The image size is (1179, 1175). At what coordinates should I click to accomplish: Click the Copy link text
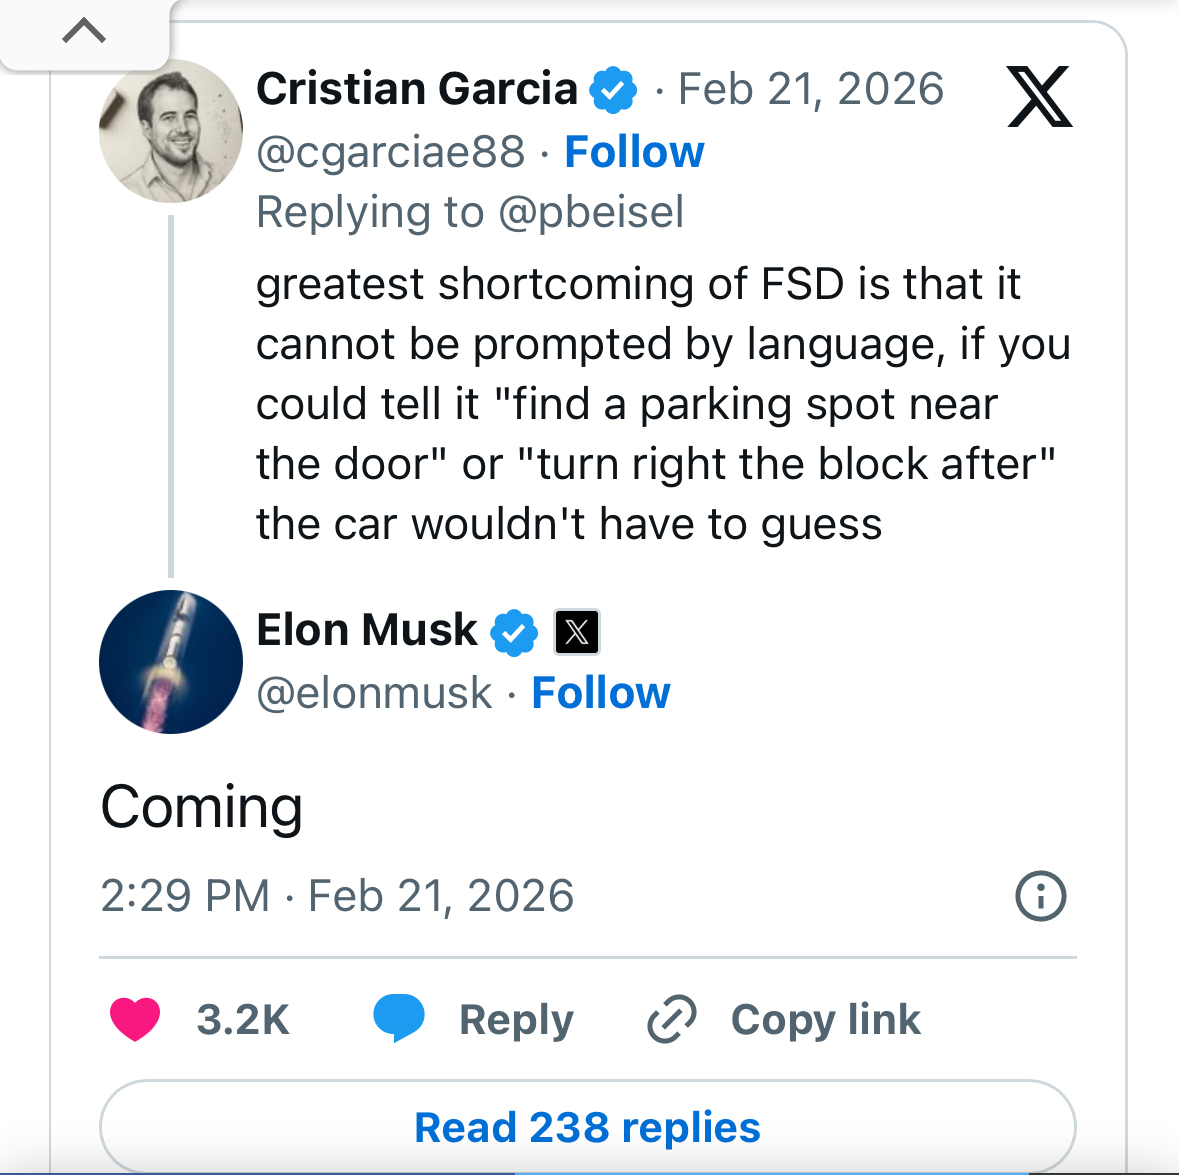pos(825,1019)
